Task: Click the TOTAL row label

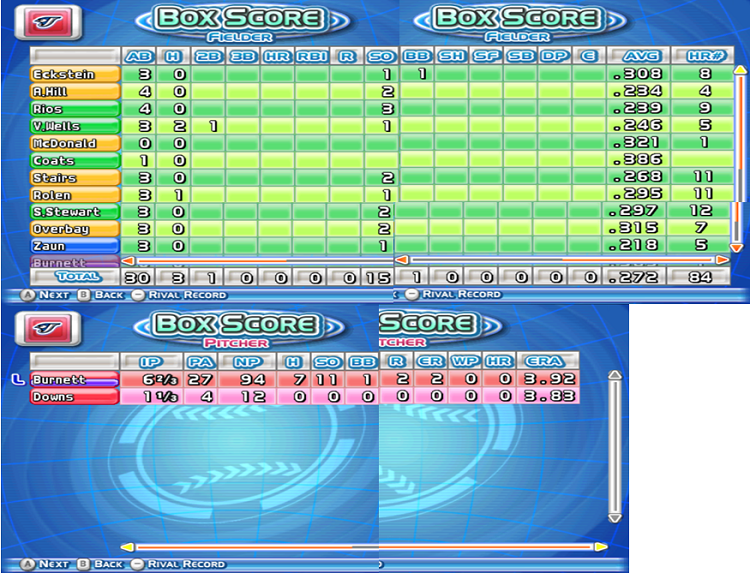Action: [x=77, y=276]
